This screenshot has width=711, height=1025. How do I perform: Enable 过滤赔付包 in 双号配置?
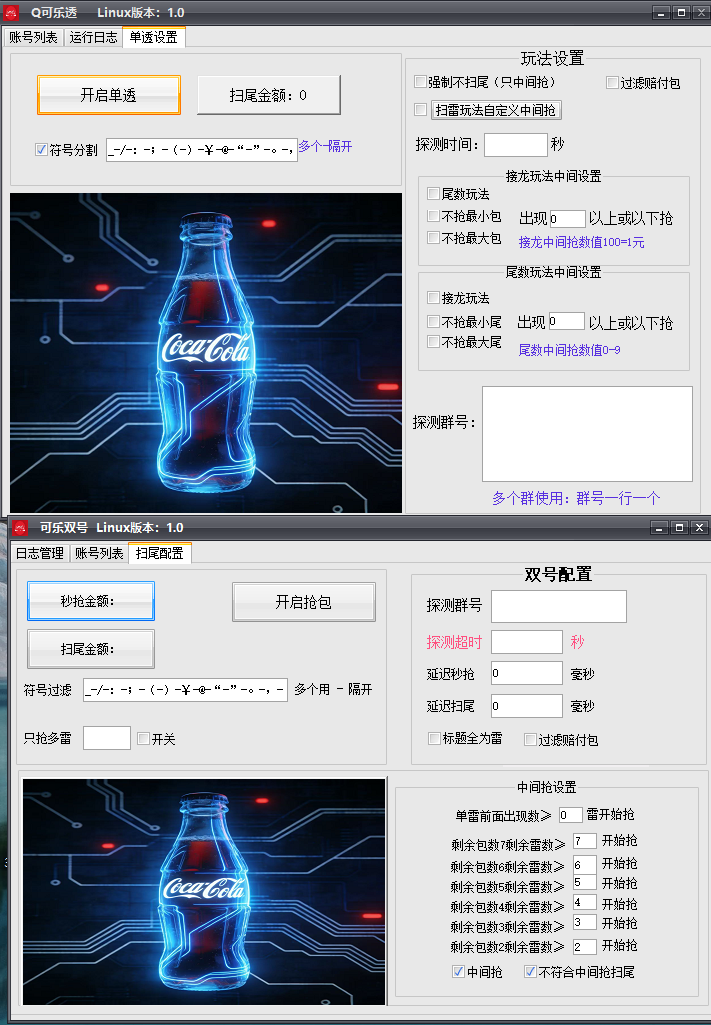click(x=531, y=739)
